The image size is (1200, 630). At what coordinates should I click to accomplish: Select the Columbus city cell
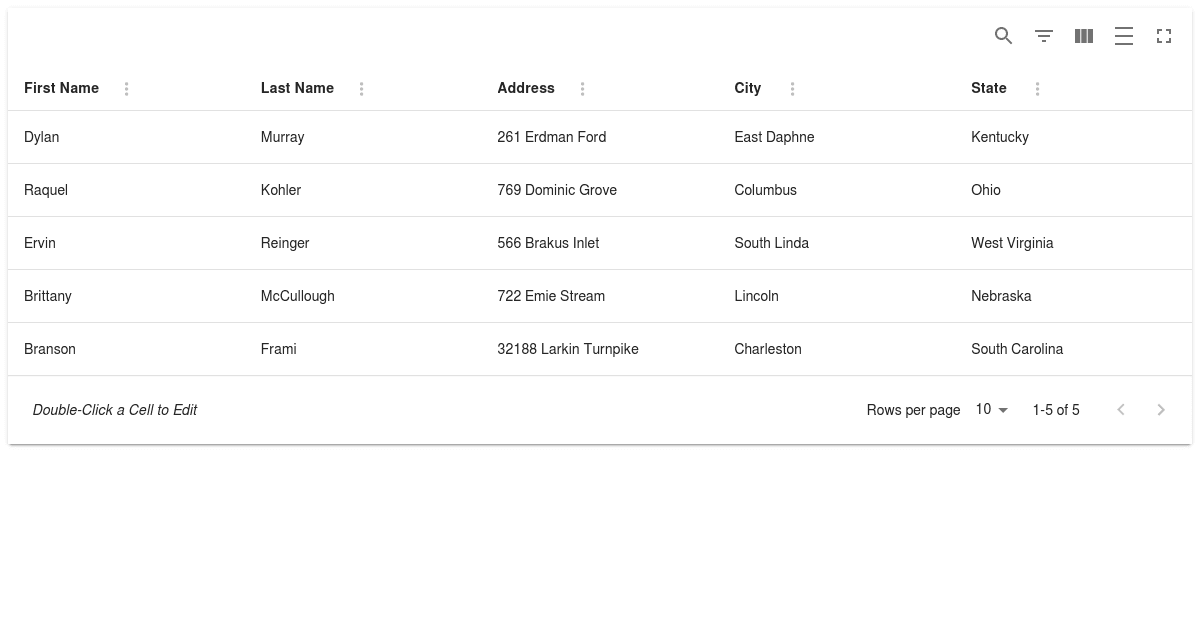coord(837,190)
